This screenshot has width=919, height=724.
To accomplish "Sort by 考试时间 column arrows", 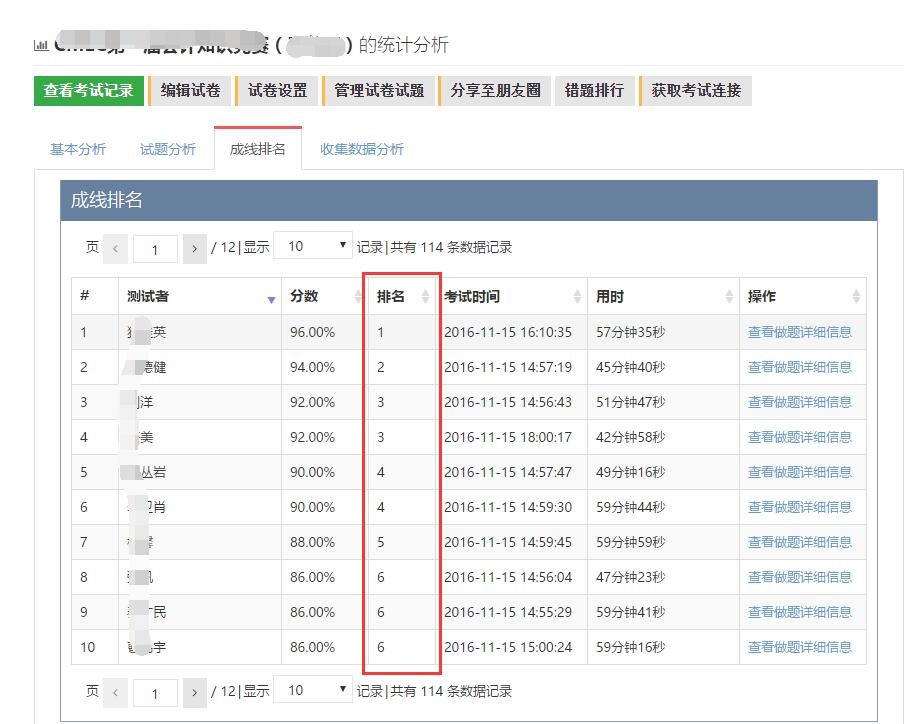I will (577, 297).
